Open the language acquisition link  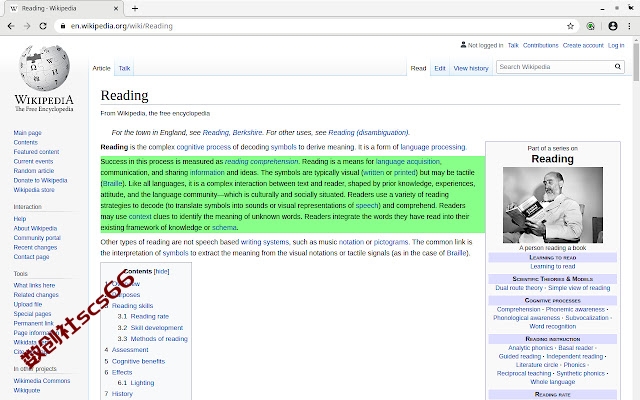pyautogui.click(x=408, y=162)
